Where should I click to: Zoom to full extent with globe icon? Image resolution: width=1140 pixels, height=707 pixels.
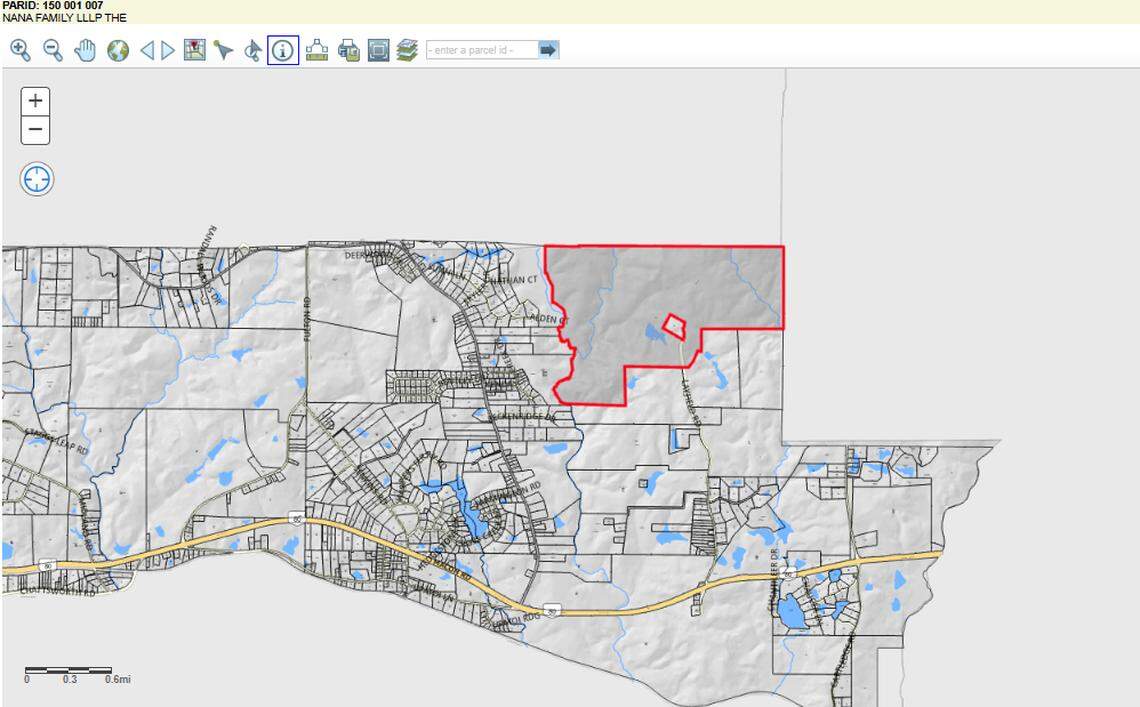click(118, 49)
